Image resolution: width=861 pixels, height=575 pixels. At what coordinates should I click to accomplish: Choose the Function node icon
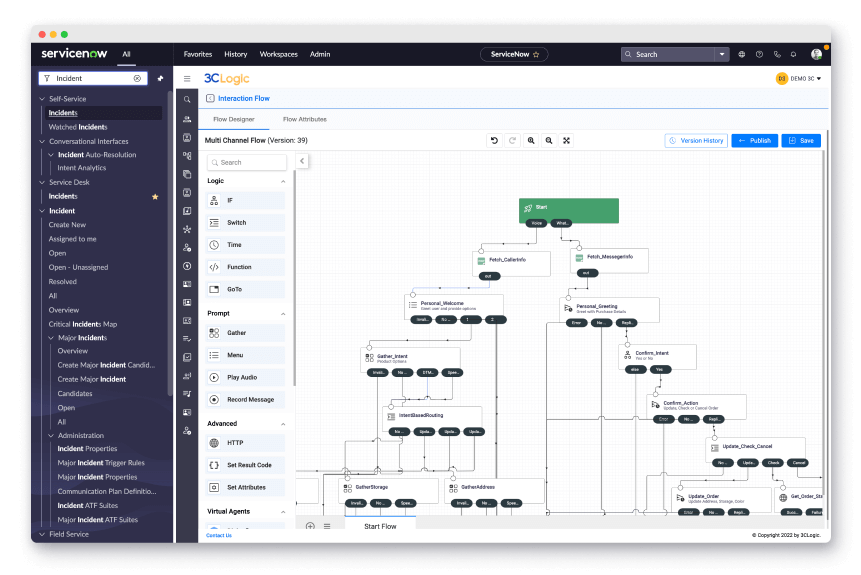(214, 267)
